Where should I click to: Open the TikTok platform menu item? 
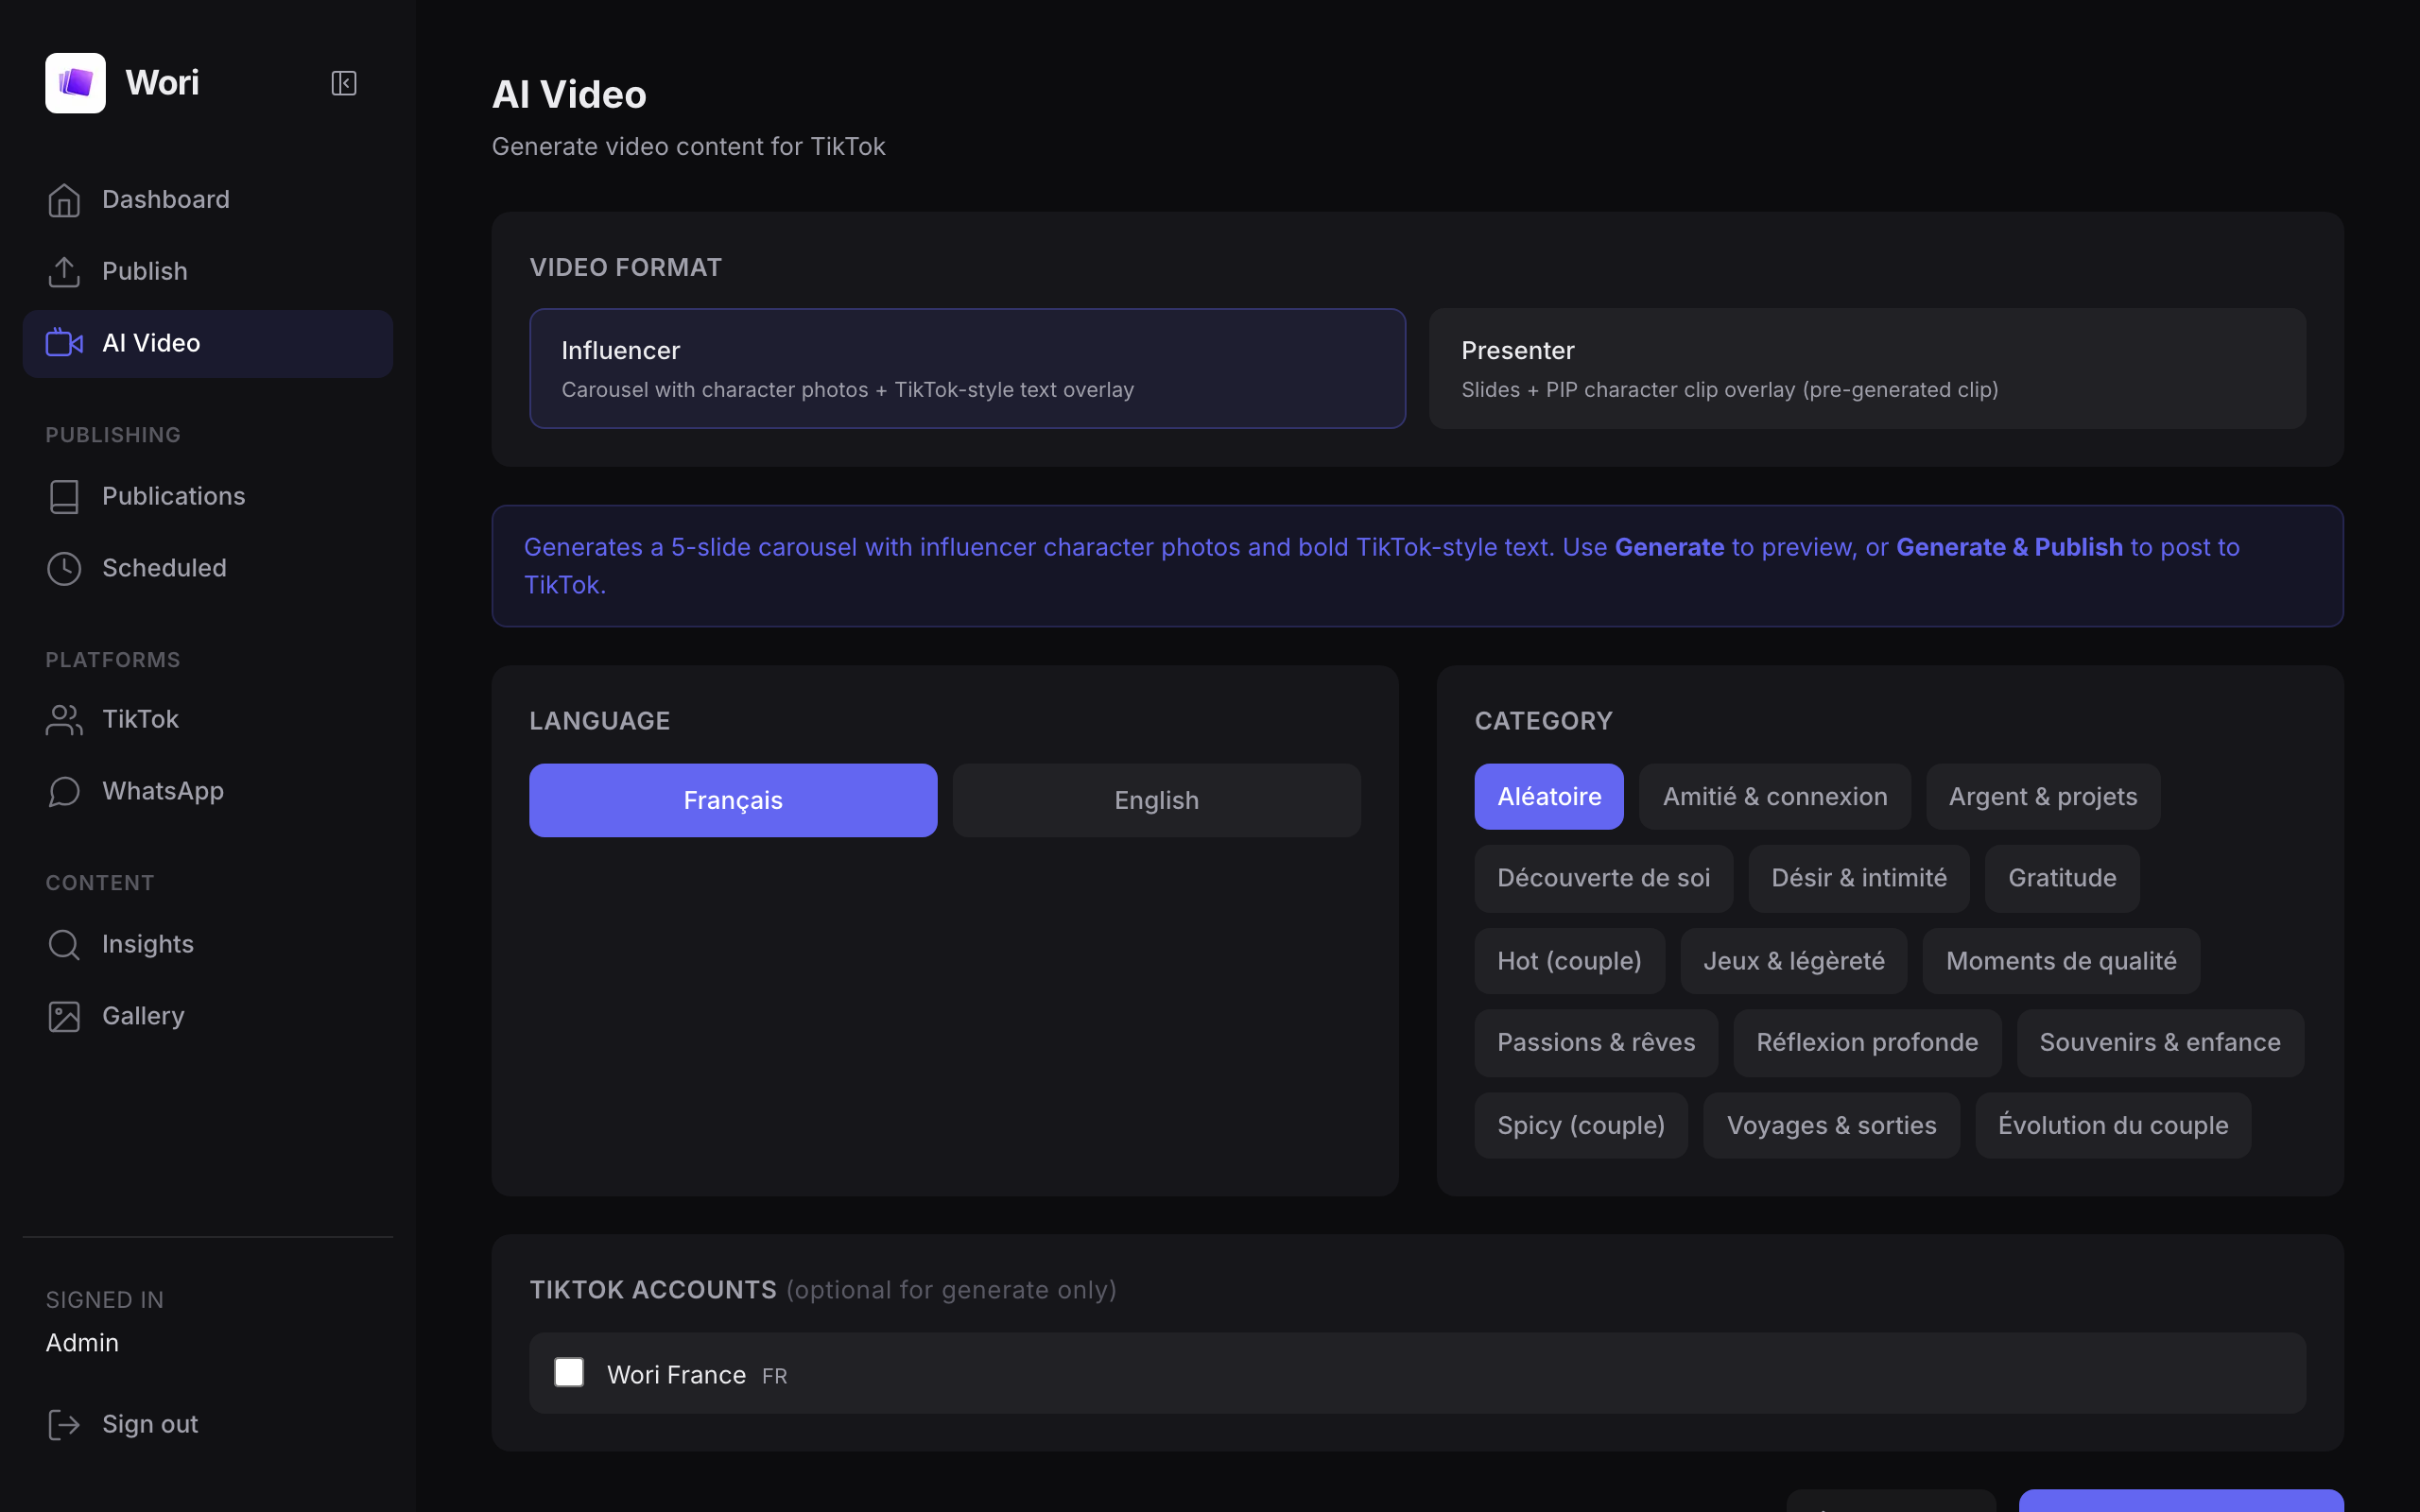[x=140, y=720]
